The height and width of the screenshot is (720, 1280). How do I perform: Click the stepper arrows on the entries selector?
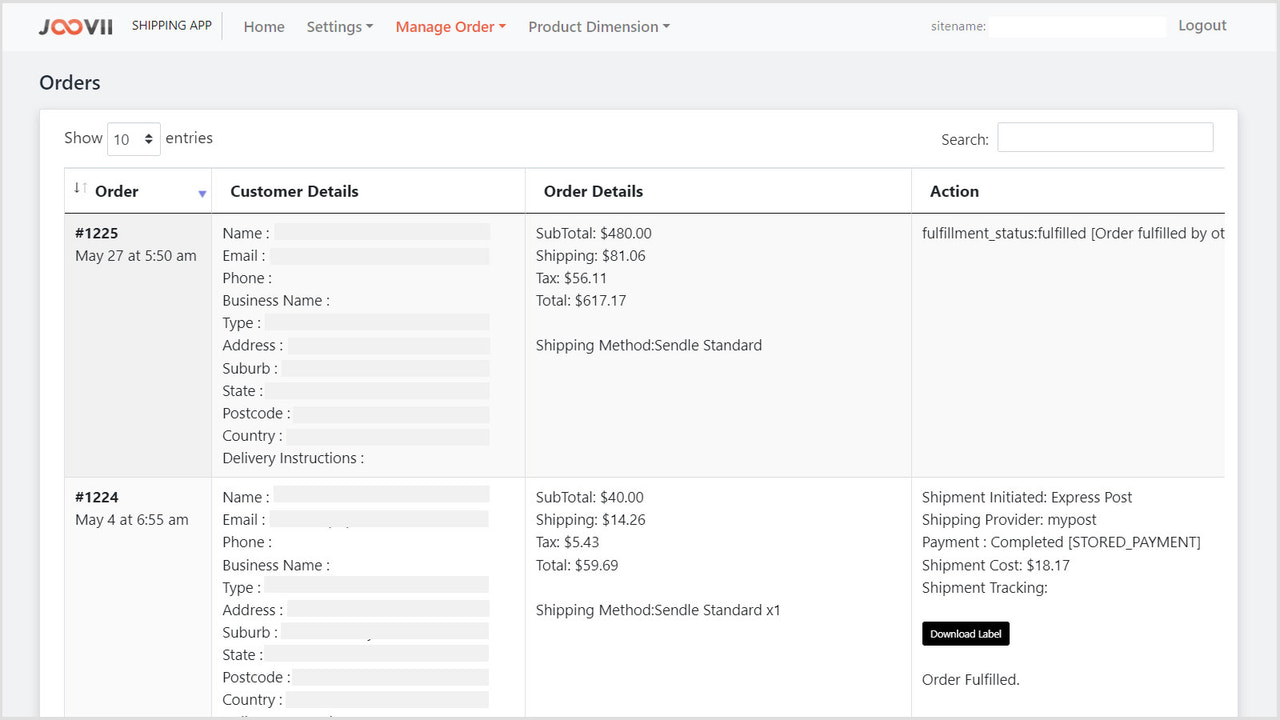148,139
